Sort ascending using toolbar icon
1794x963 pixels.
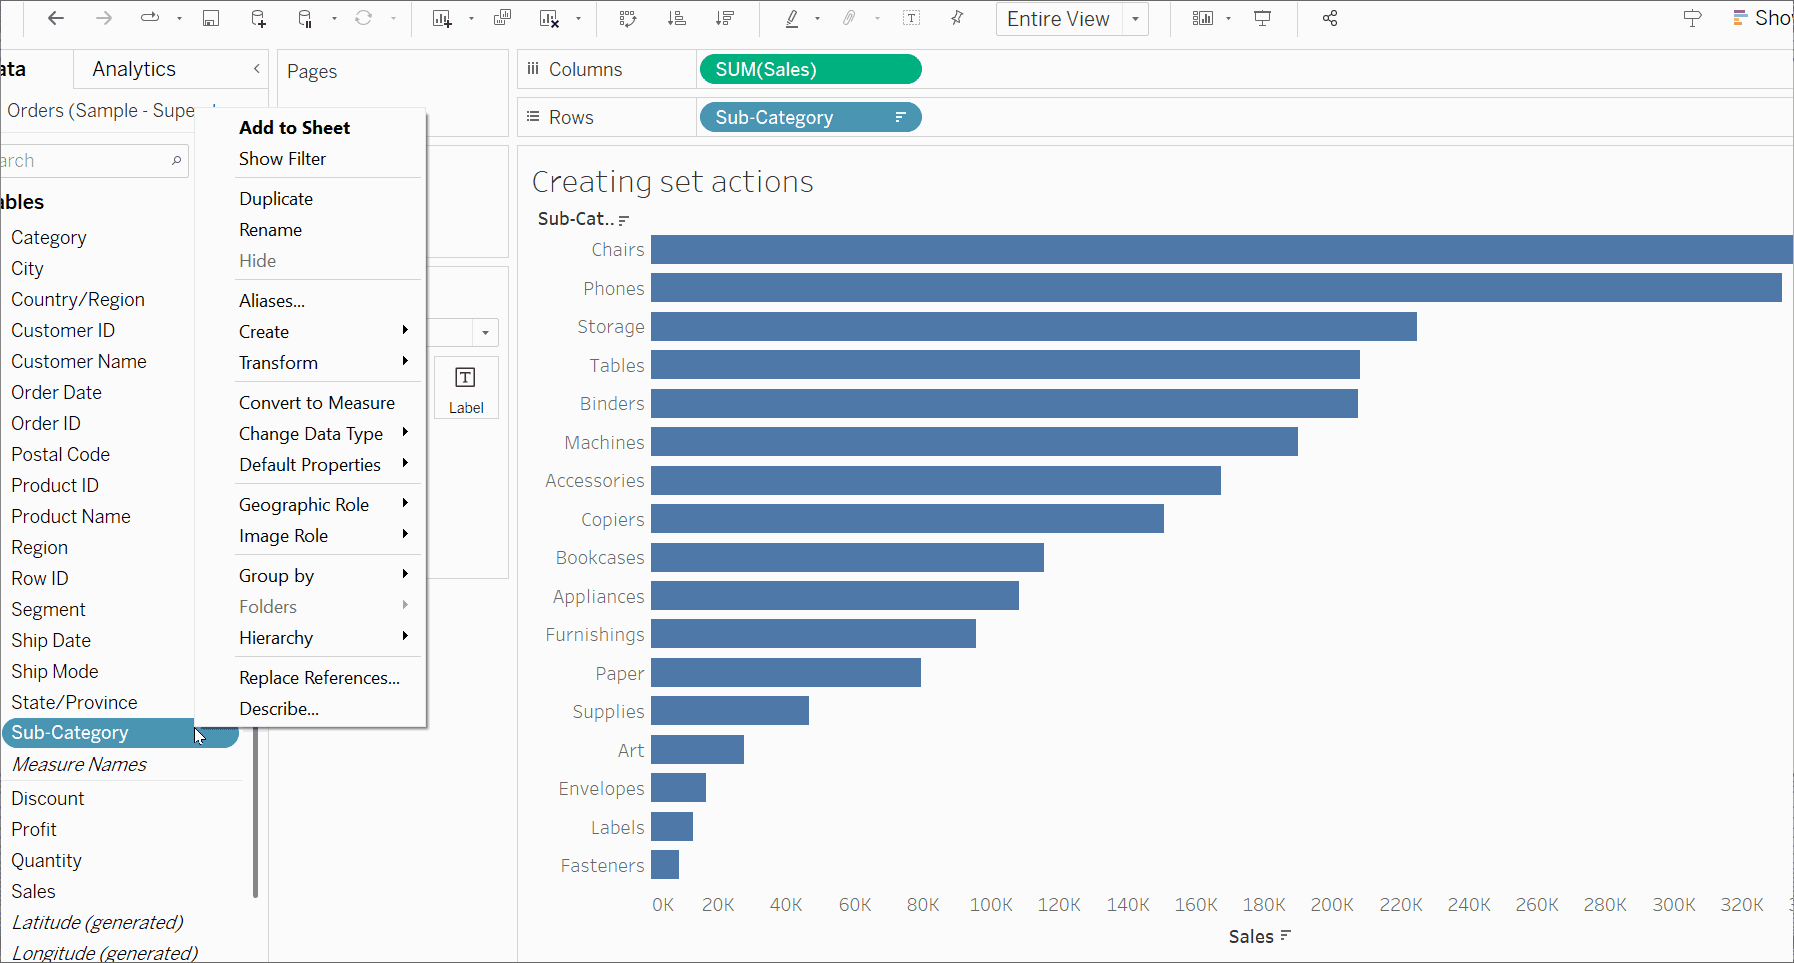(x=677, y=19)
